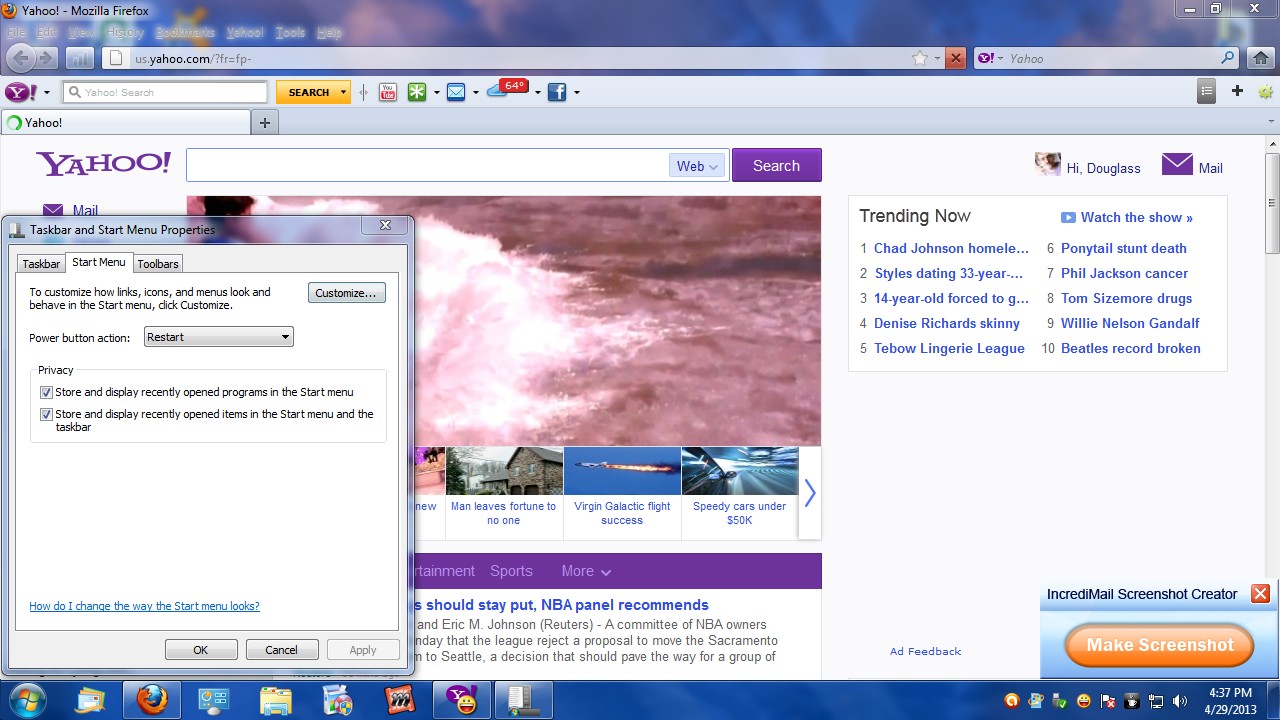Click the Firefox back arrow button
Viewport: 1280px width, 720px height.
(21, 58)
